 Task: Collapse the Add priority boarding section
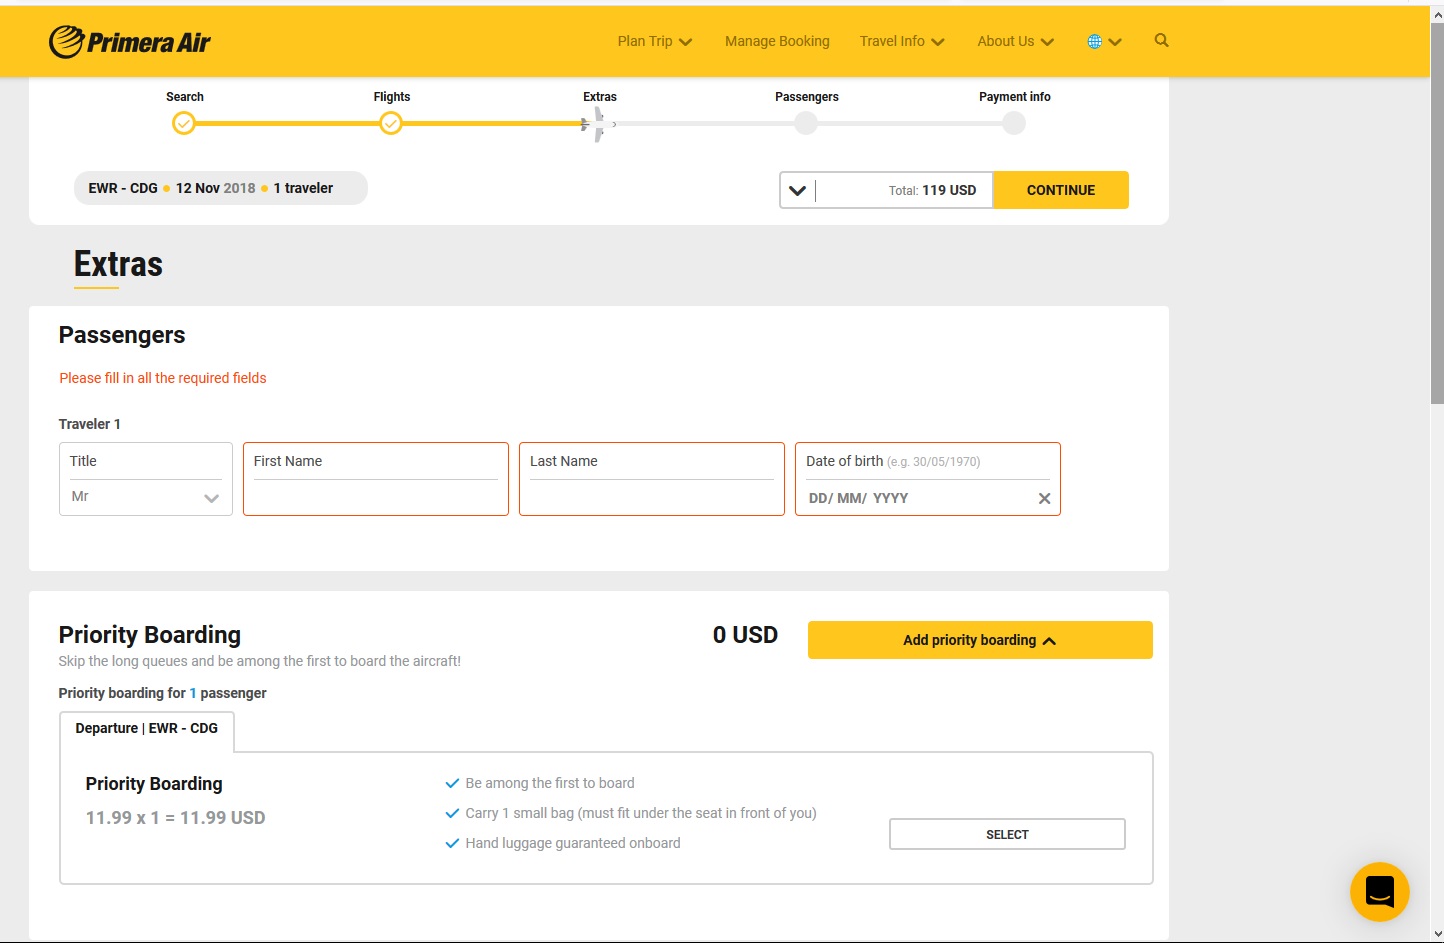pos(980,640)
